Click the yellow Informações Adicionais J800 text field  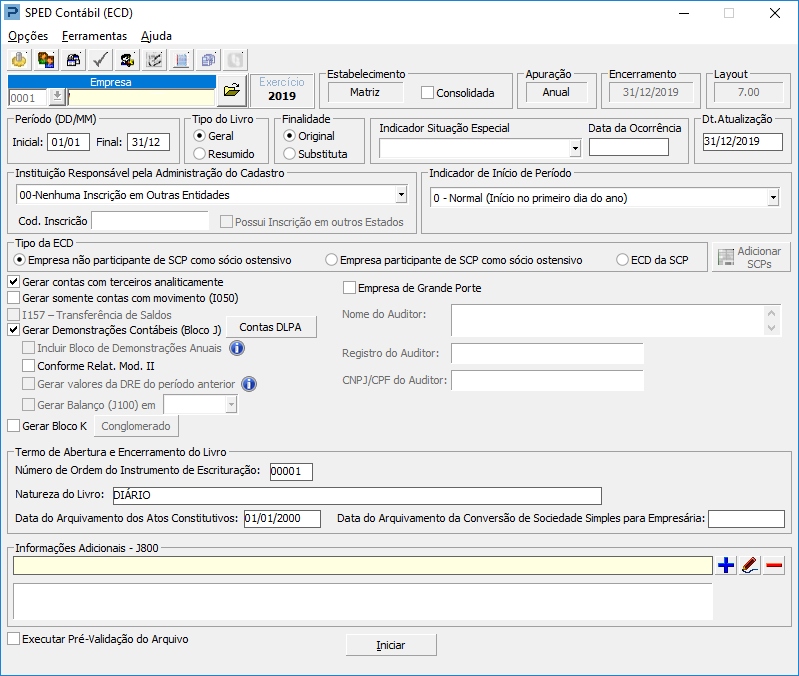point(362,565)
